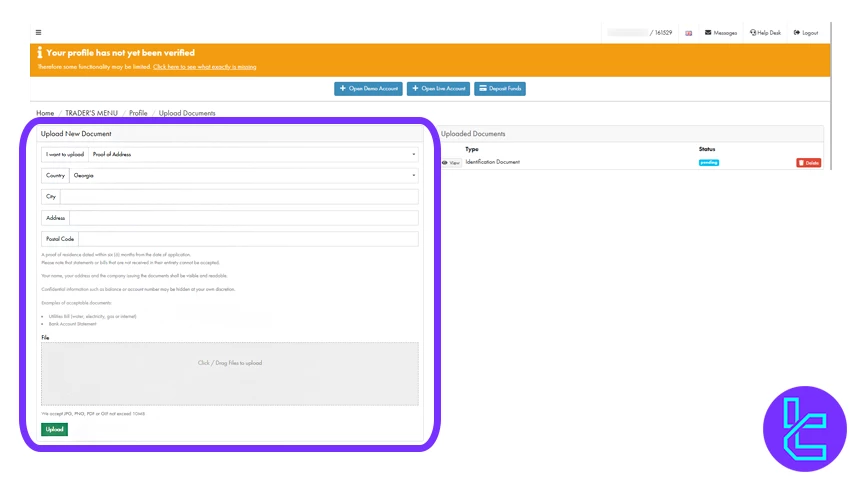Screen dimensions: 860x484
Task: Open the Country dropdown showing Georgia
Action: click(x=244, y=176)
